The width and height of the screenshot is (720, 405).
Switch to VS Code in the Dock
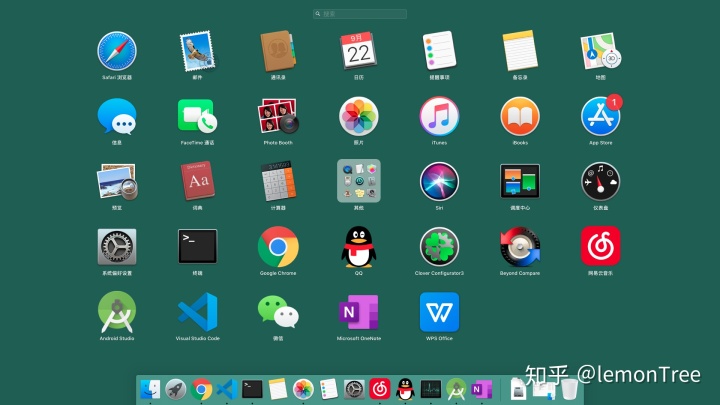[x=227, y=390]
